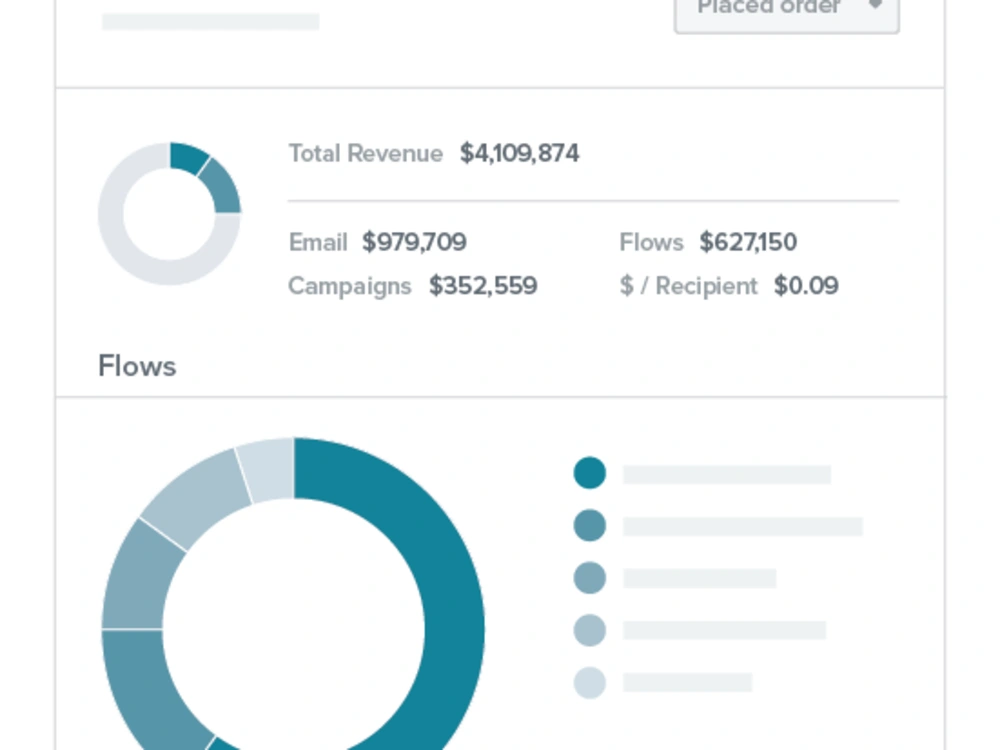Screen dimensions: 1000x750
Task: Click the Campaigns label
Action: (x=349, y=286)
